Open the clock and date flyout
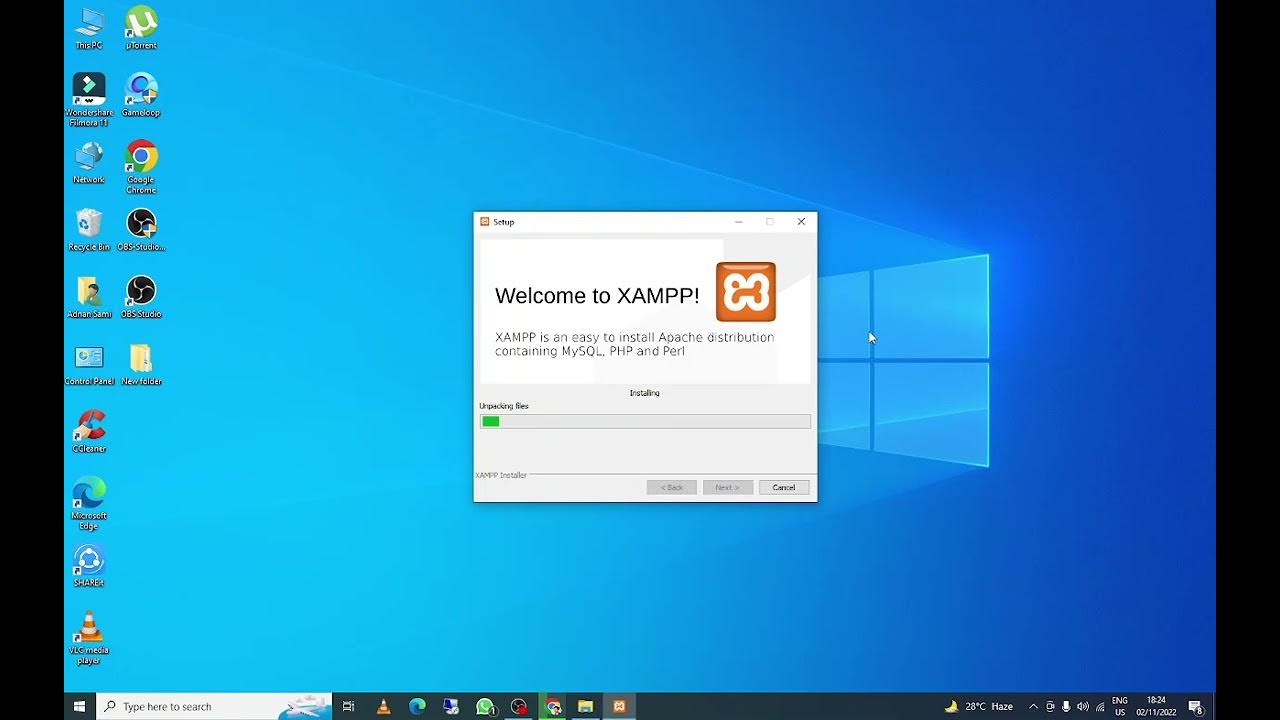This screenshot has height=720, width=1280. 1156,706
